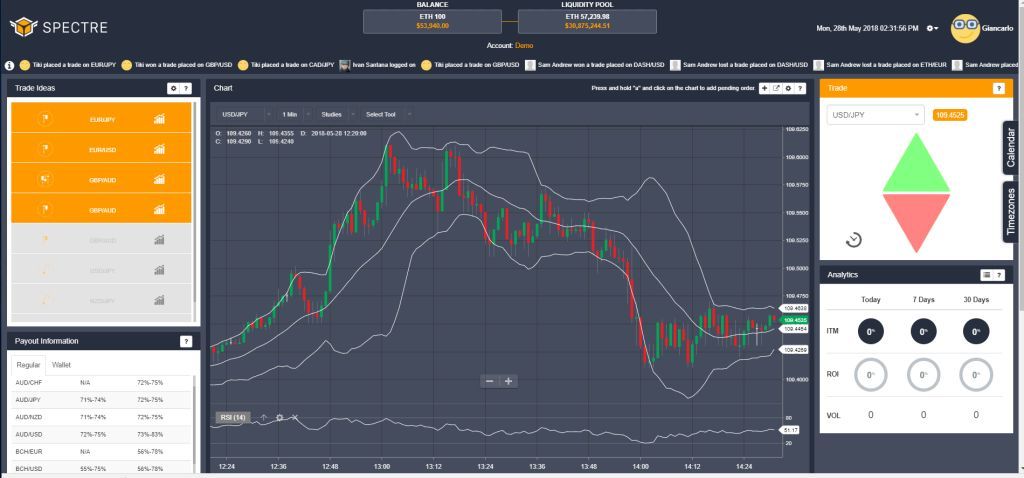
Task: Click Giancarlo's profile avatar
Action: 965,28
